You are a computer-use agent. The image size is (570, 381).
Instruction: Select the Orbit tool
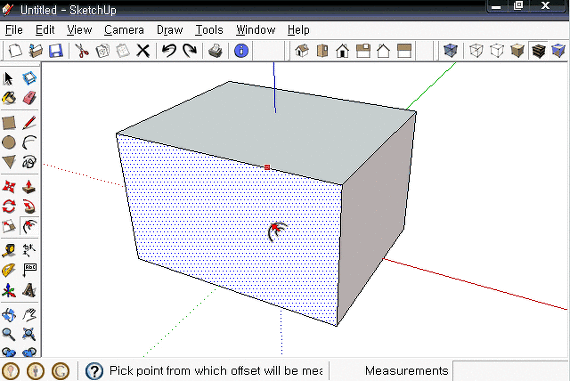coord(9,315)
